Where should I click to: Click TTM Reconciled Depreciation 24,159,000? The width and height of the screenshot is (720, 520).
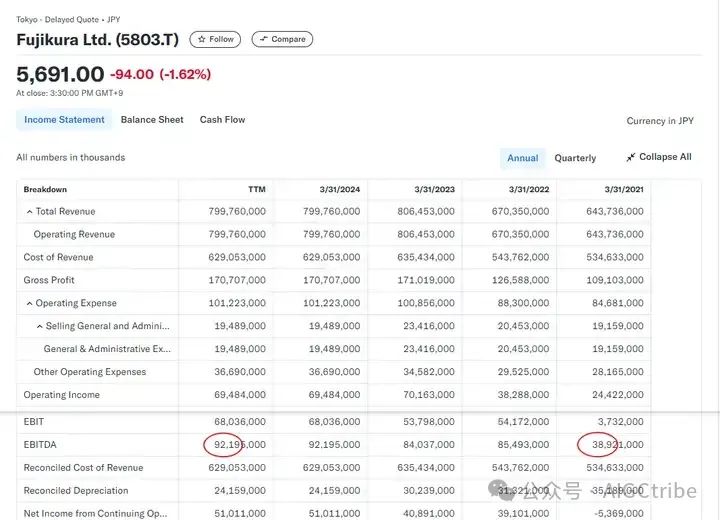coord(240,491)
